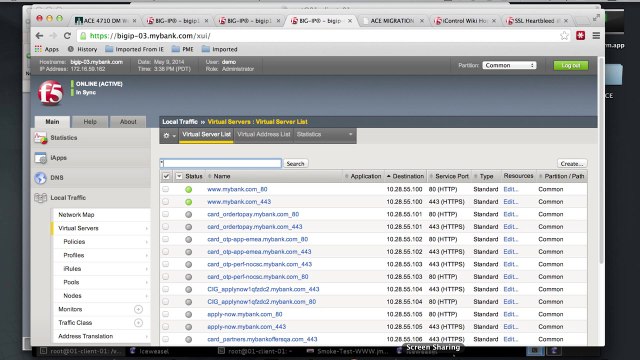Check the box for card_otp-perf-nocsc.mybank.com_443
This screenshot has height=360, width=640.
[165, 264]
